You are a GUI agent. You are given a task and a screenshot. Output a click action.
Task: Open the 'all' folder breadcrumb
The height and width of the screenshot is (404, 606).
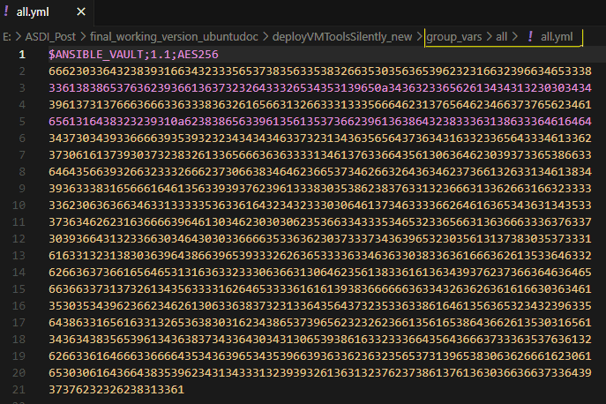pyautogui.click(x=501, y=37)
